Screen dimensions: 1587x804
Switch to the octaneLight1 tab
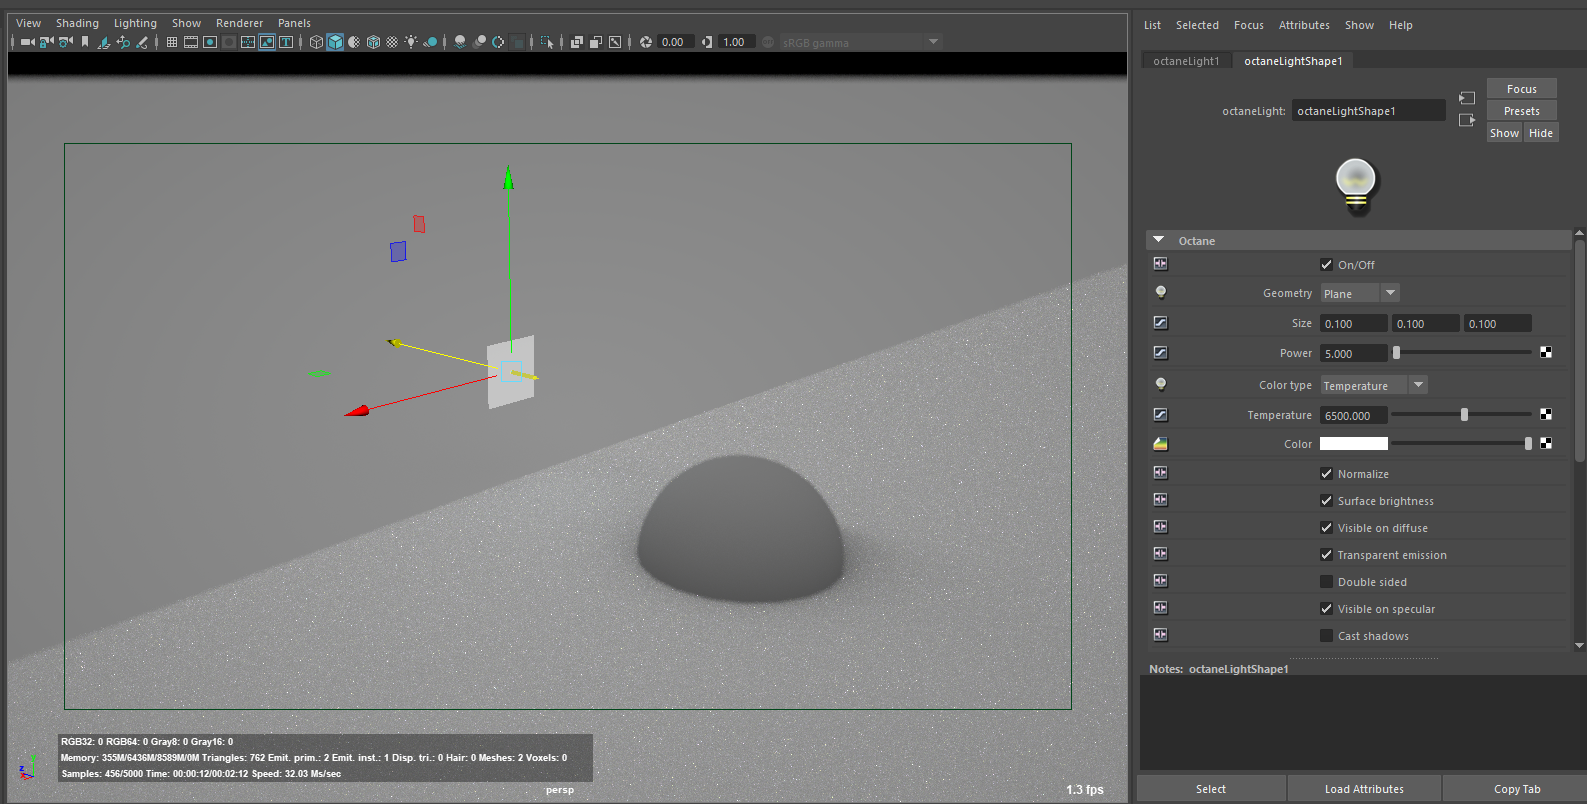[x=1186, y=61]
